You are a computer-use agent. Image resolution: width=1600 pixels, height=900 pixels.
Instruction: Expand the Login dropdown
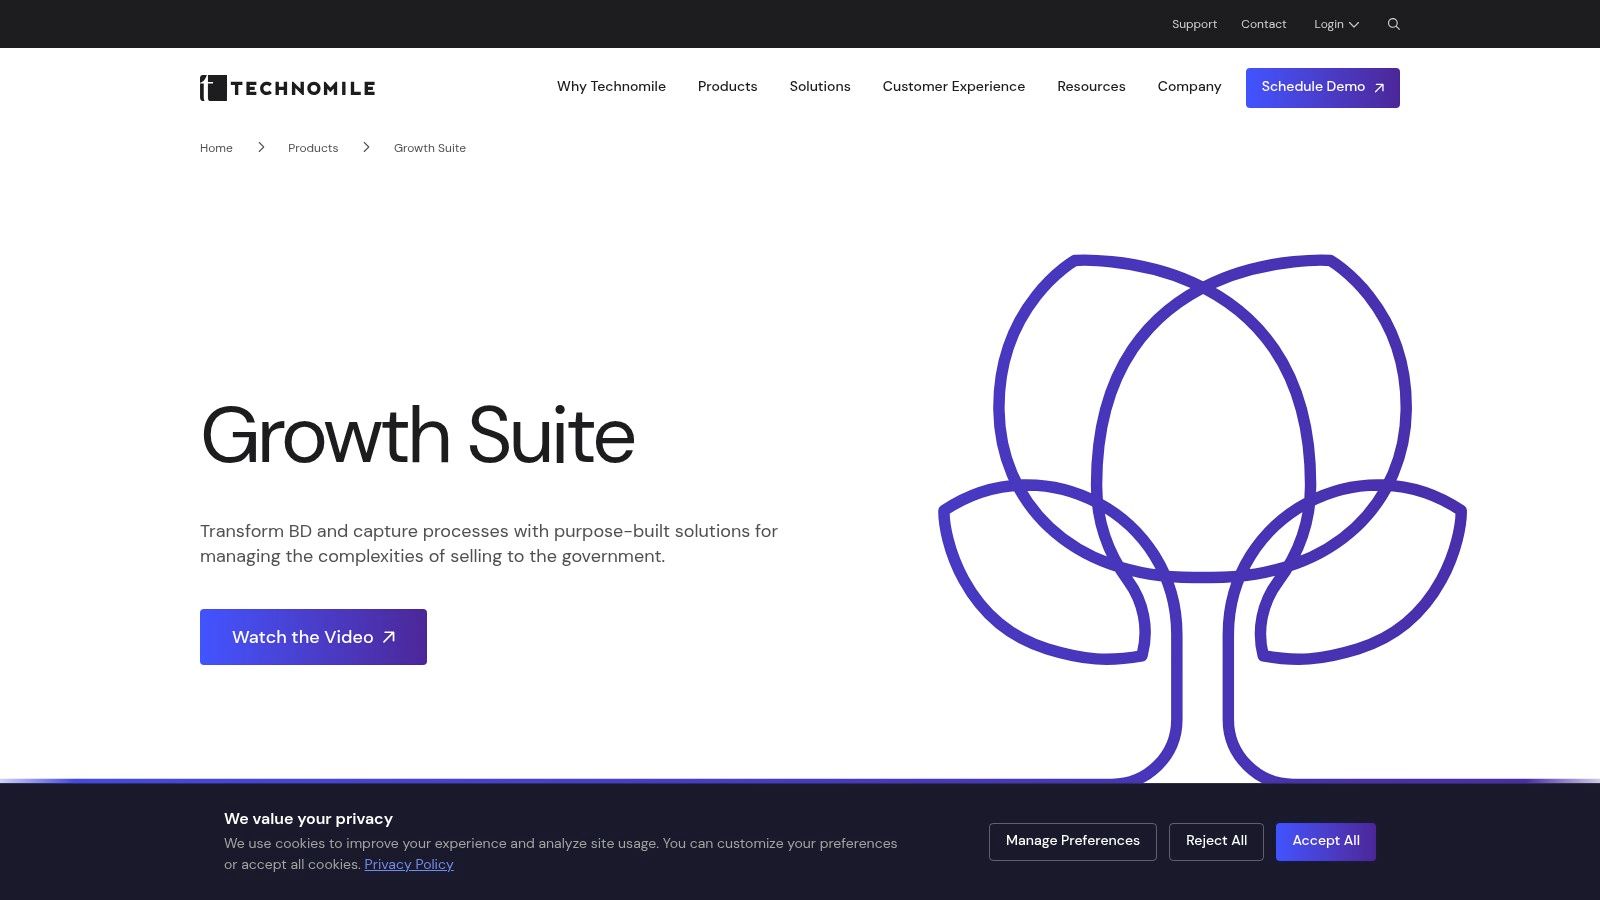[1336, 24]
